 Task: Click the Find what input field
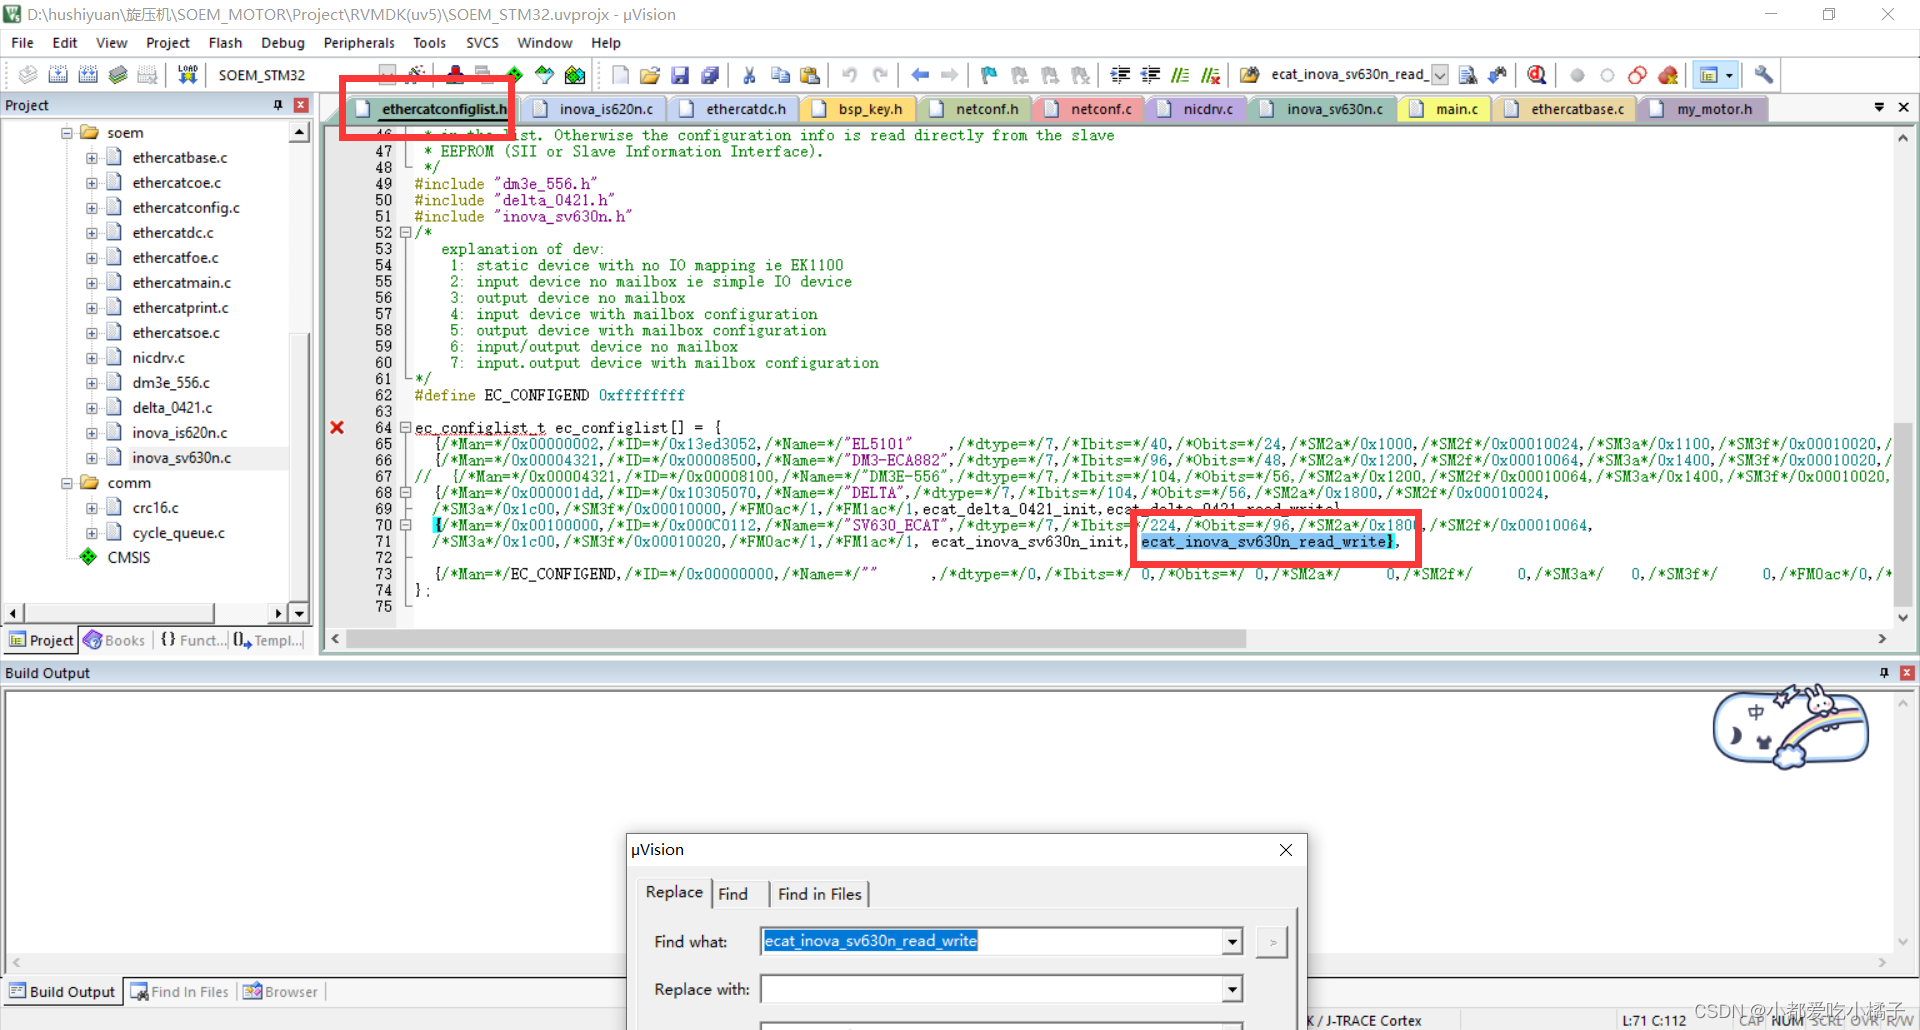(1000, 941)
